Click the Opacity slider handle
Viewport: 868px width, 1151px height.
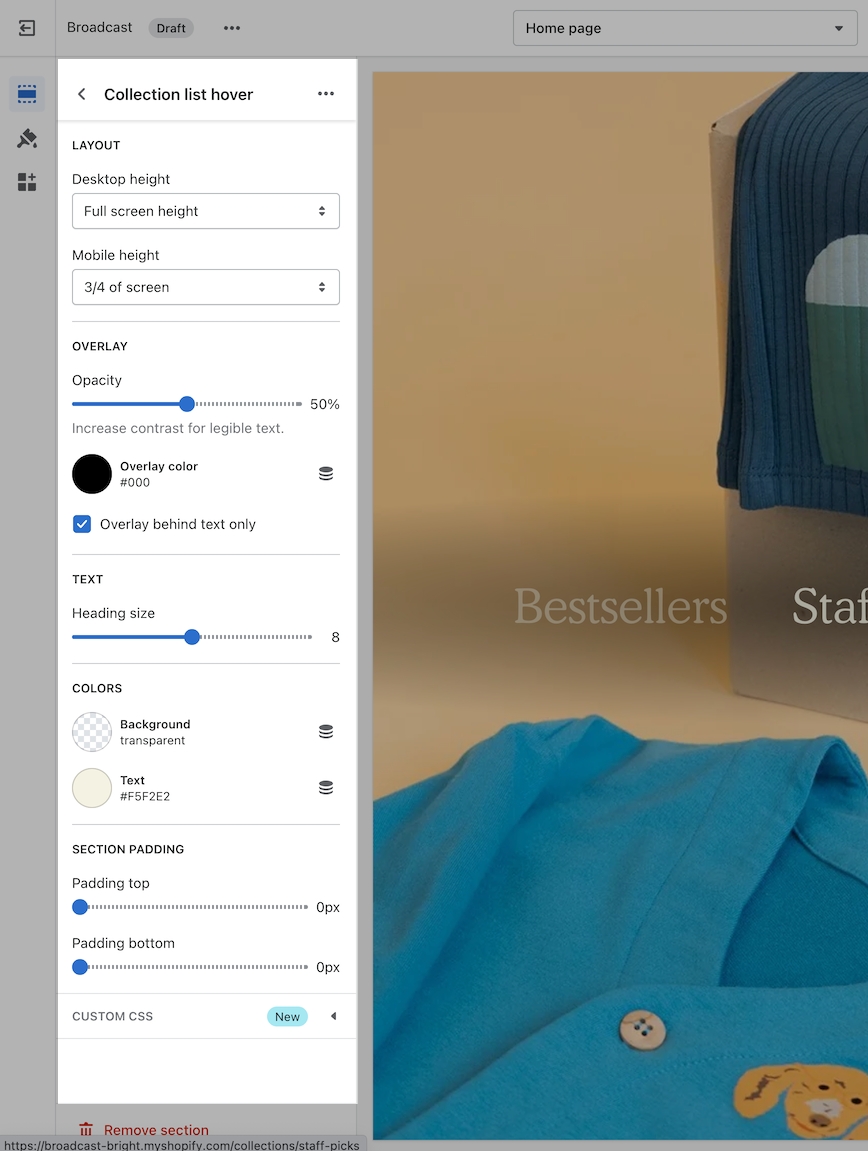click(x=187, y=404)
